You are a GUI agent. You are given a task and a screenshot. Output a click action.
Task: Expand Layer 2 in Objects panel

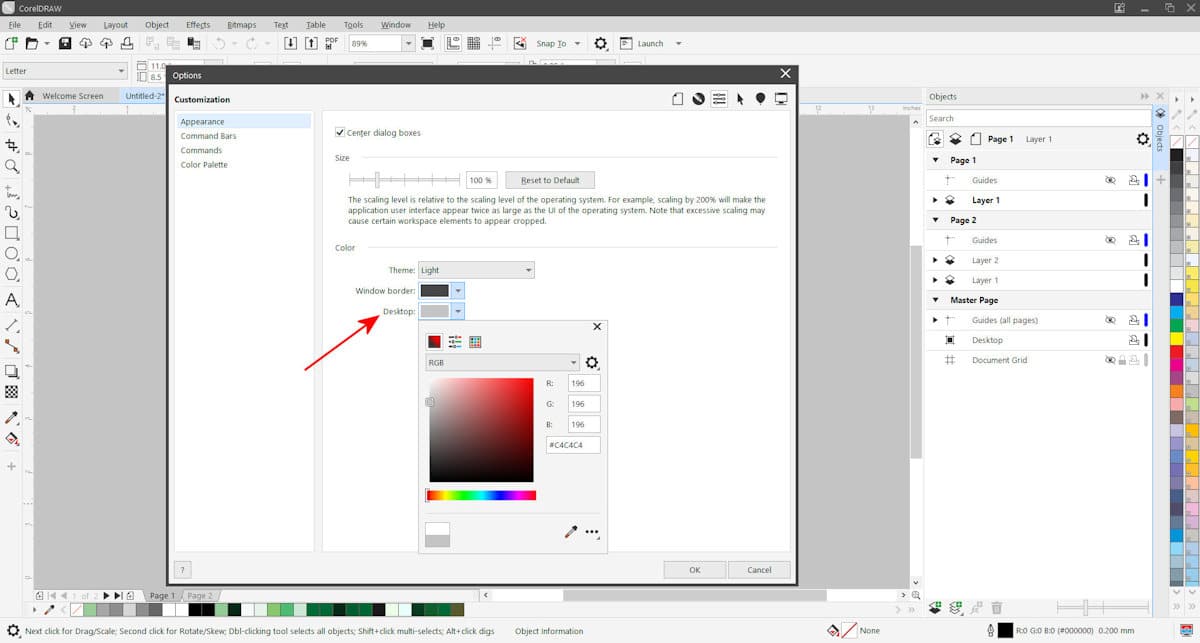[935, 260]
